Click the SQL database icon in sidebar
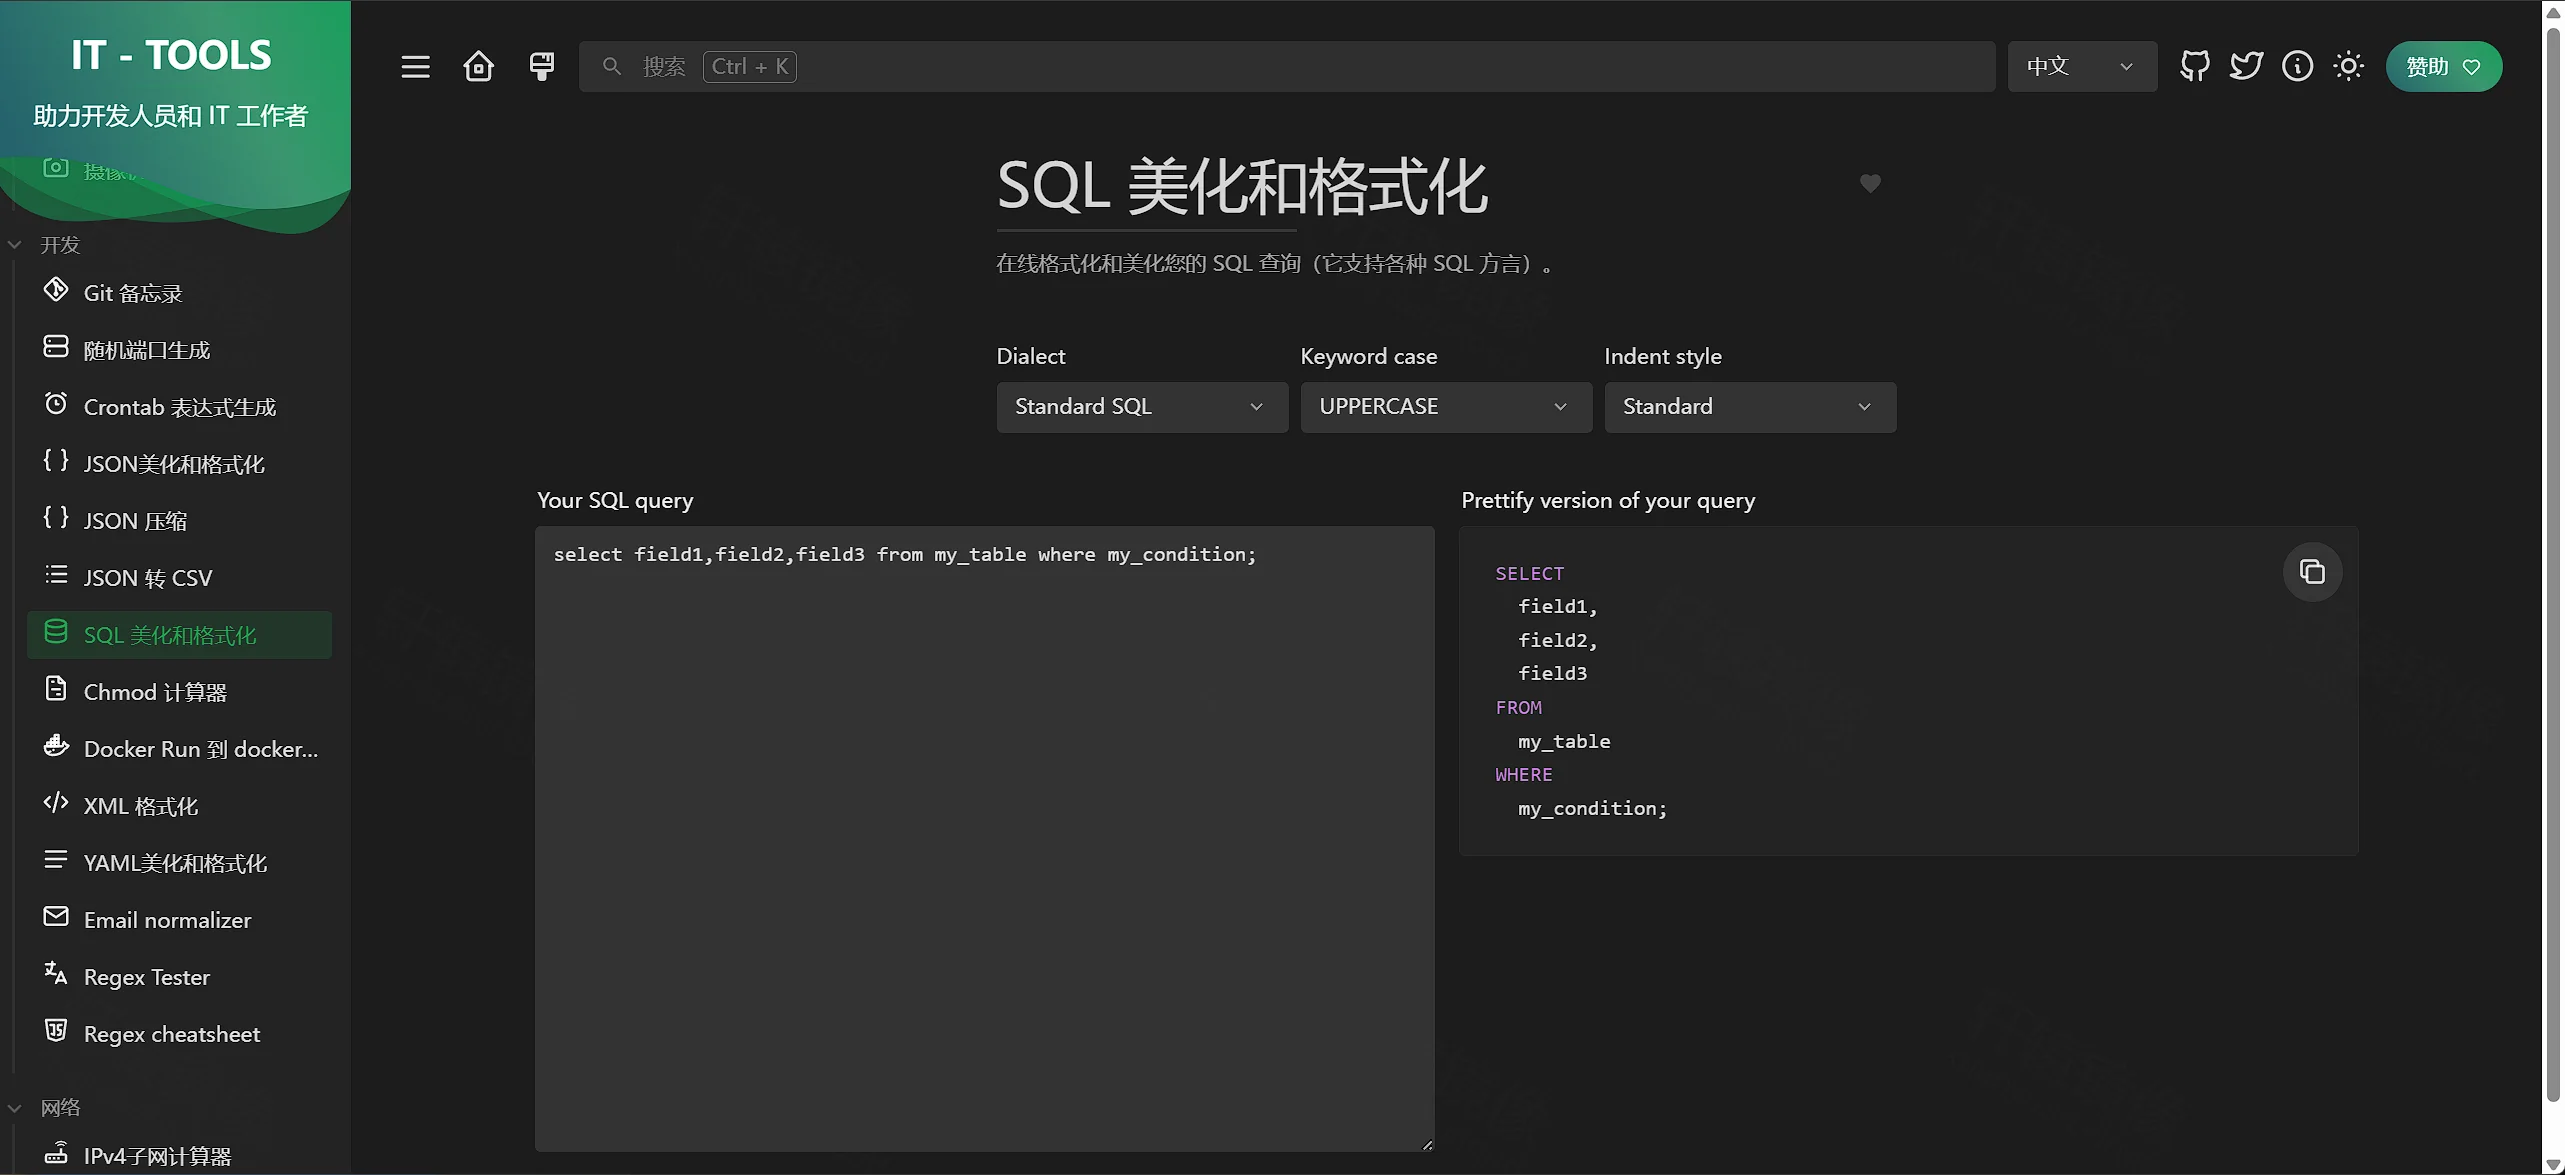2565x1175 pixels. [x=56, y=632]
